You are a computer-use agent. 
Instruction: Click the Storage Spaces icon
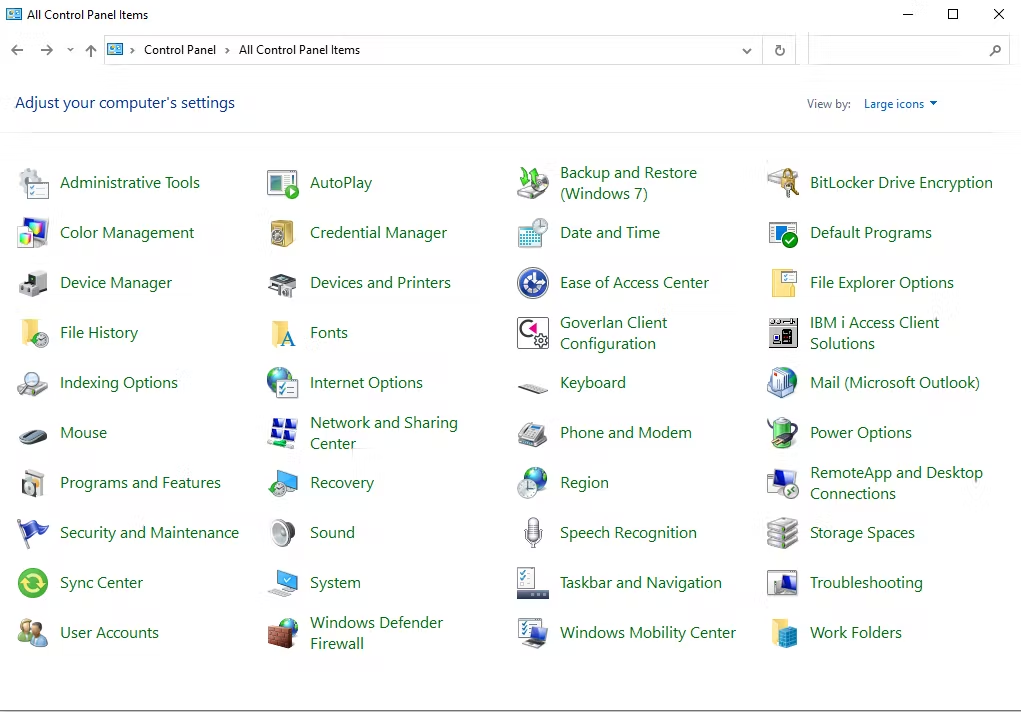tap(783, 533)
